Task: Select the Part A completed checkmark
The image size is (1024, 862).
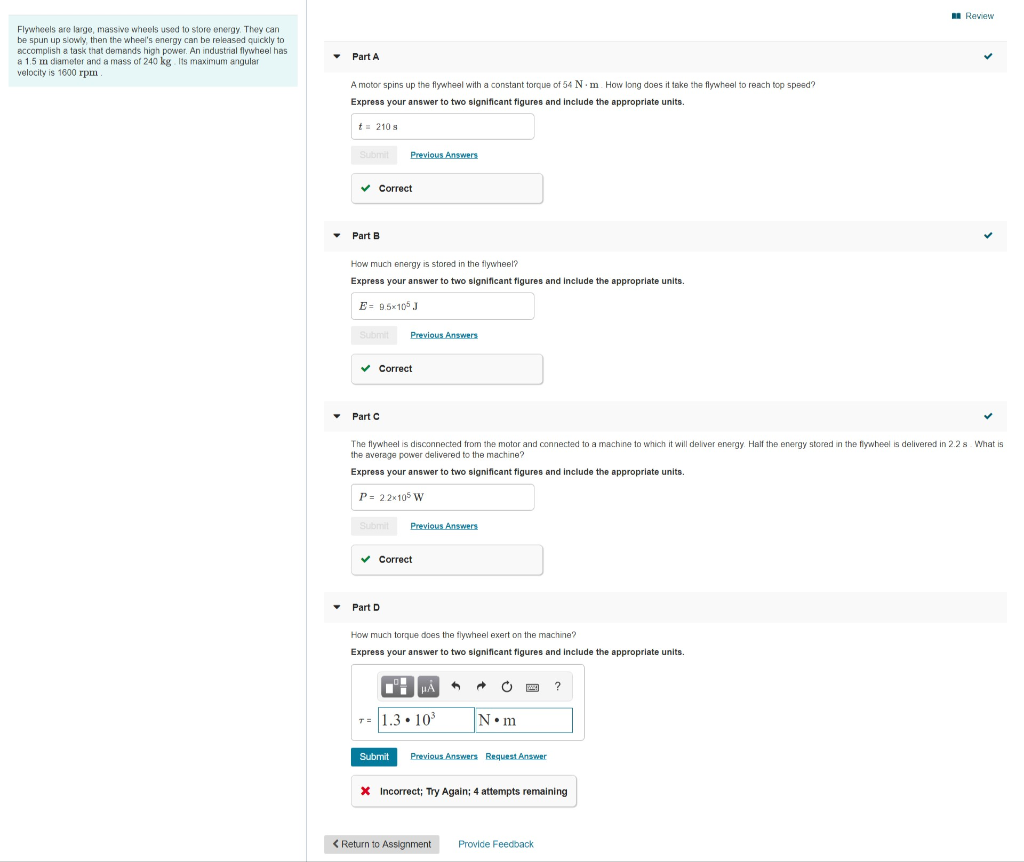Action: (988, 57)
